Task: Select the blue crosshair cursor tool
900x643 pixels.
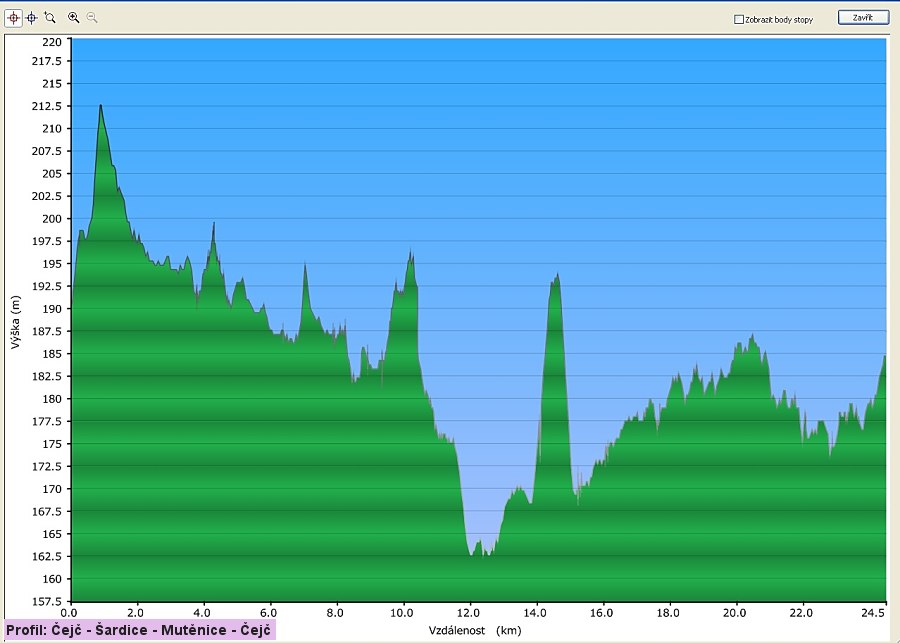Action: click(31, 17)
